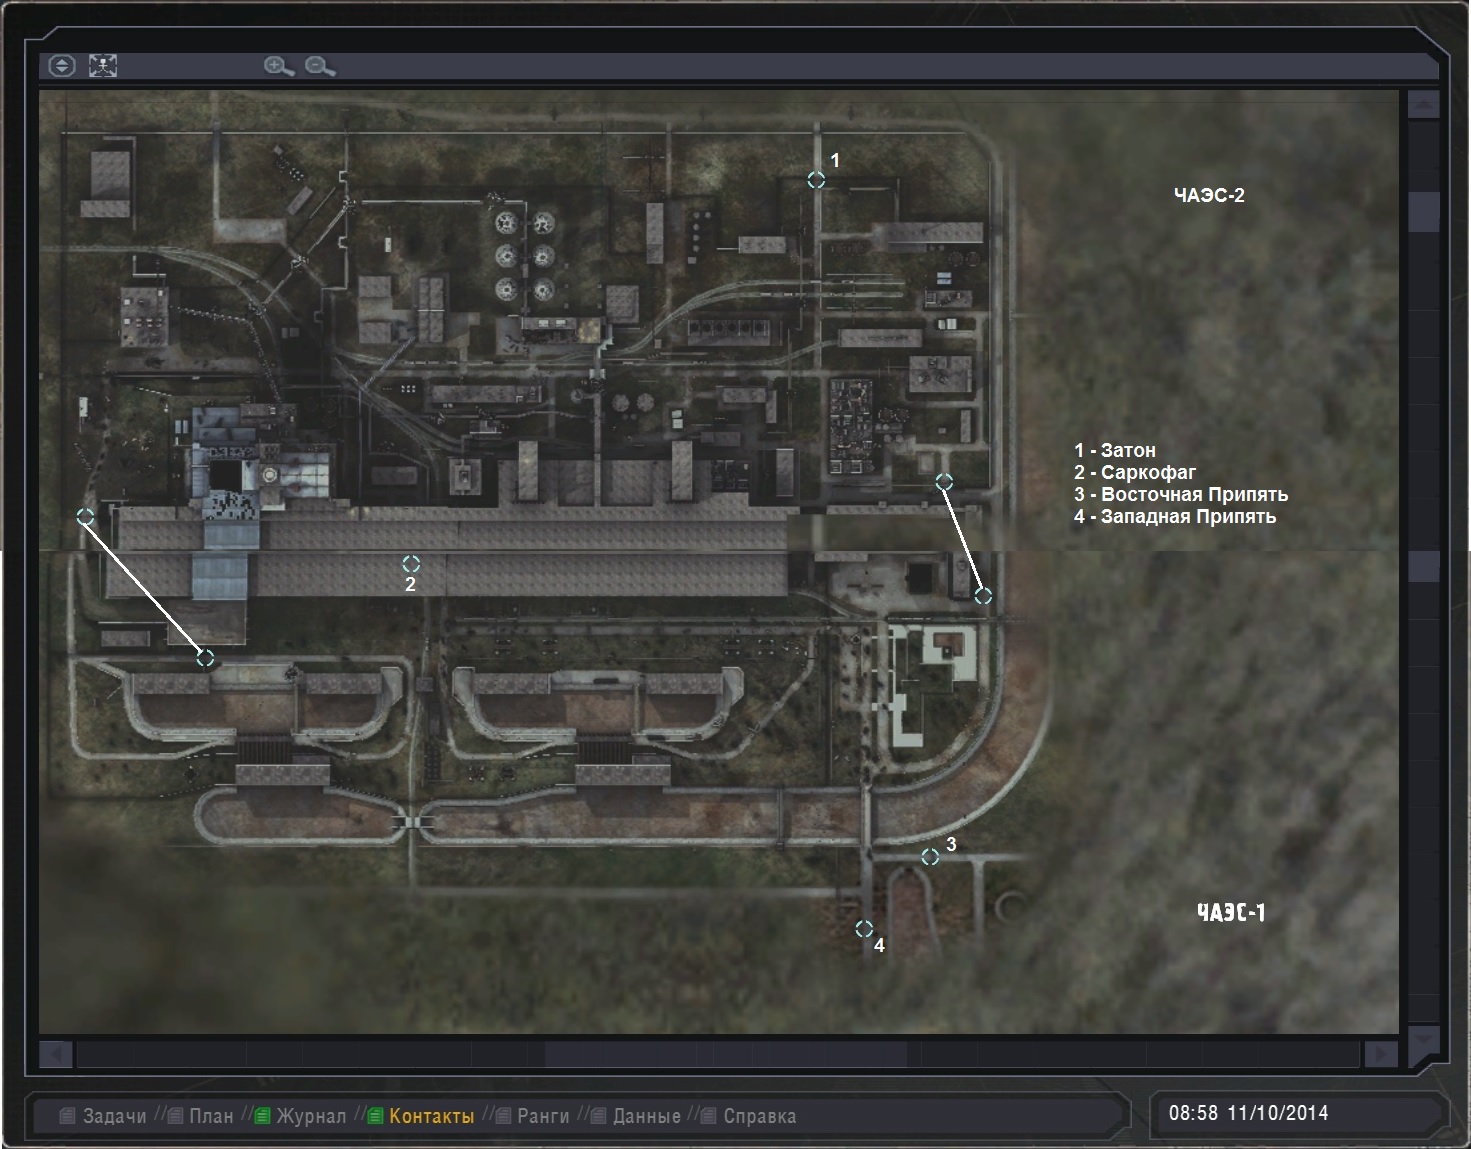Click the horizontal scrollbar right arrow
This screenshot has width=1471, height=1149.
(x=1380, y=1054)
